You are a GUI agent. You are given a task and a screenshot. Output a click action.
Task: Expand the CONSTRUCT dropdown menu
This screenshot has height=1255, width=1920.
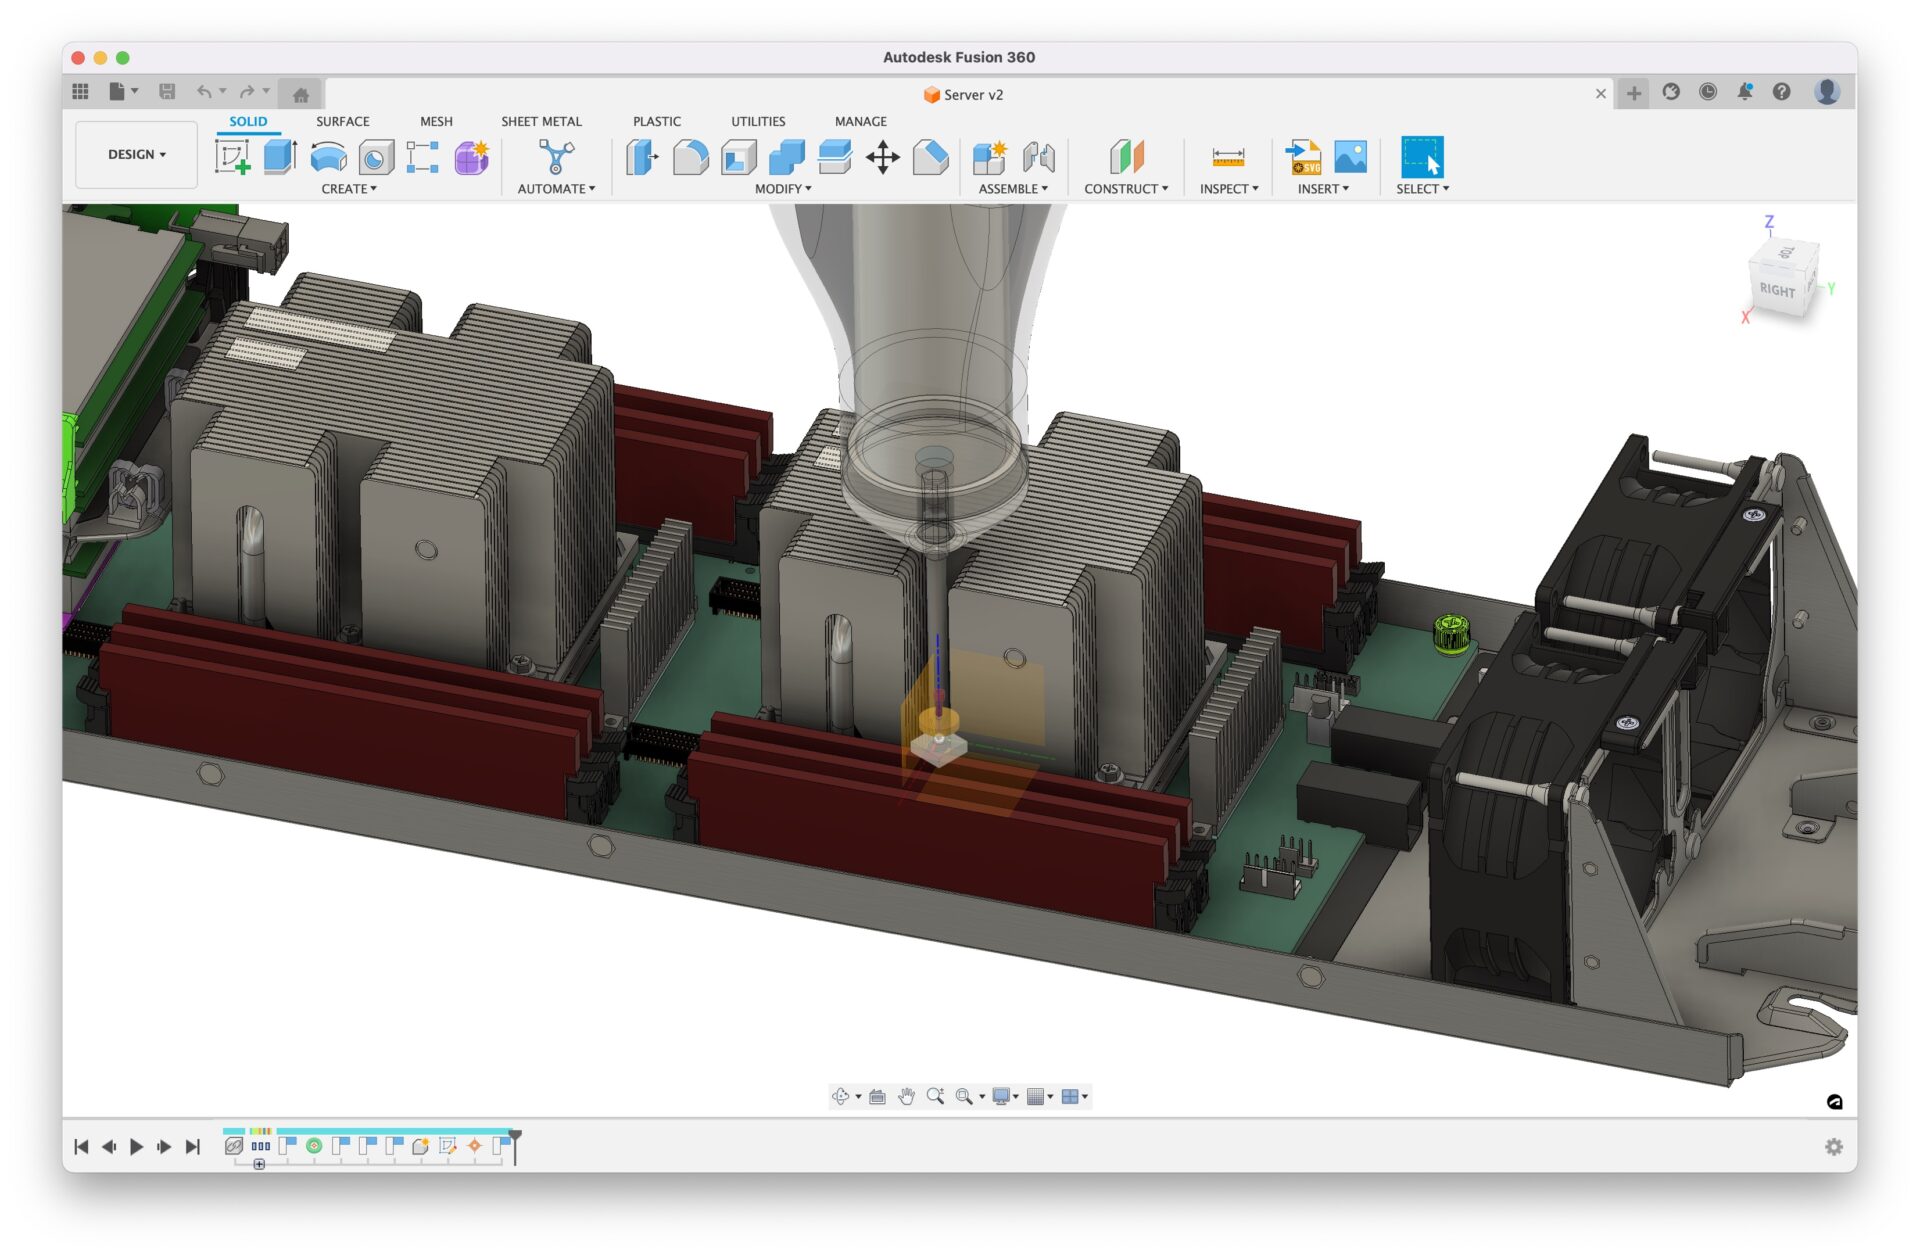click(1125, 188)
